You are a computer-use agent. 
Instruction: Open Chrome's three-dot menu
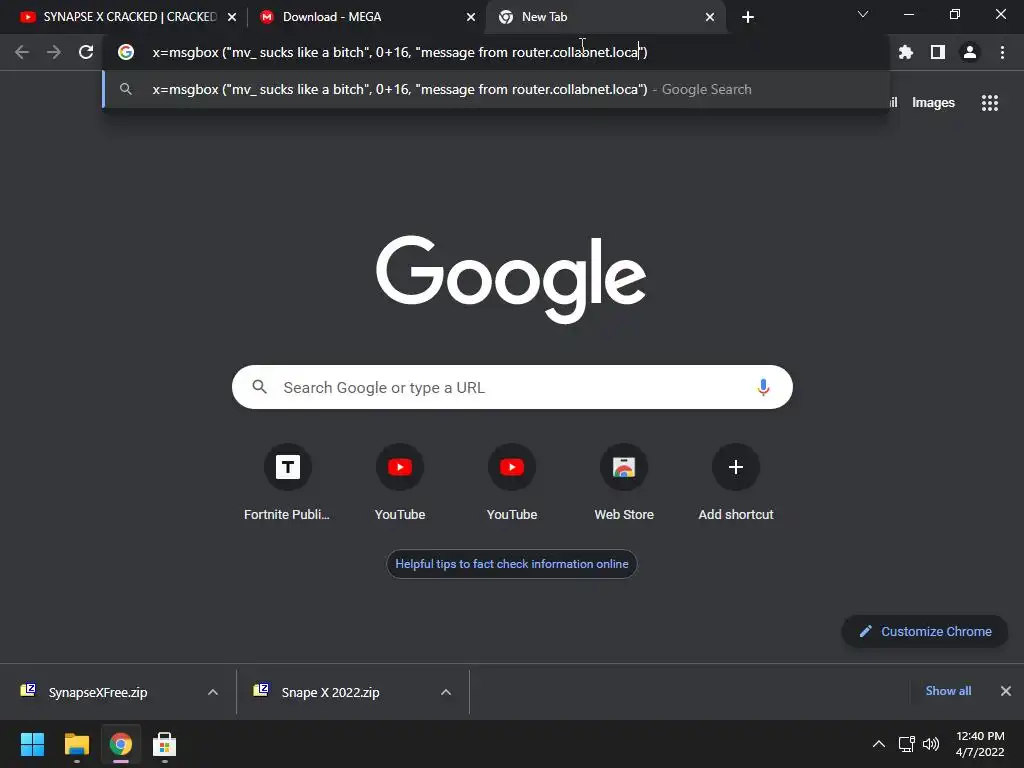coord(1002,52)
